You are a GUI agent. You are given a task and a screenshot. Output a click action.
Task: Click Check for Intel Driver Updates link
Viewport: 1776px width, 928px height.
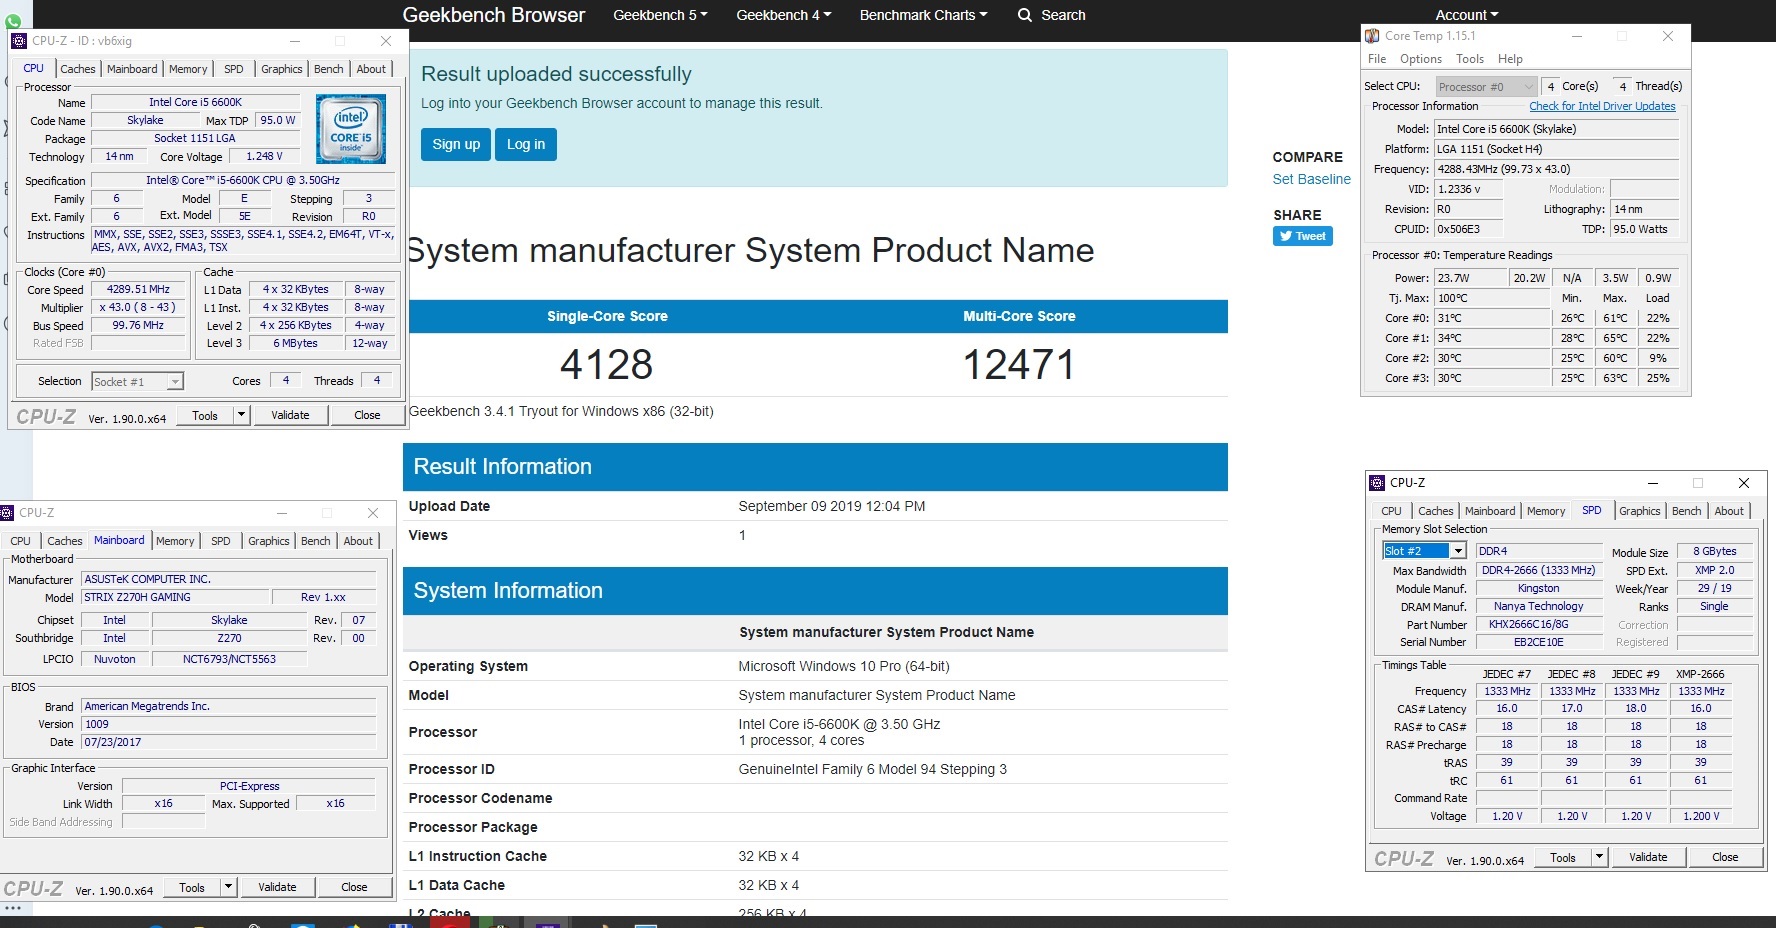(x=1602, y=106)
